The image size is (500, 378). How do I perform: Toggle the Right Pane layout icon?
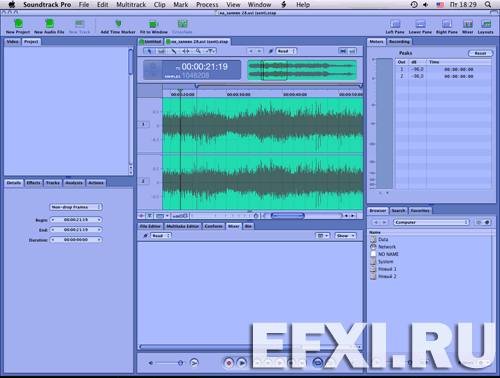[447, 27]
